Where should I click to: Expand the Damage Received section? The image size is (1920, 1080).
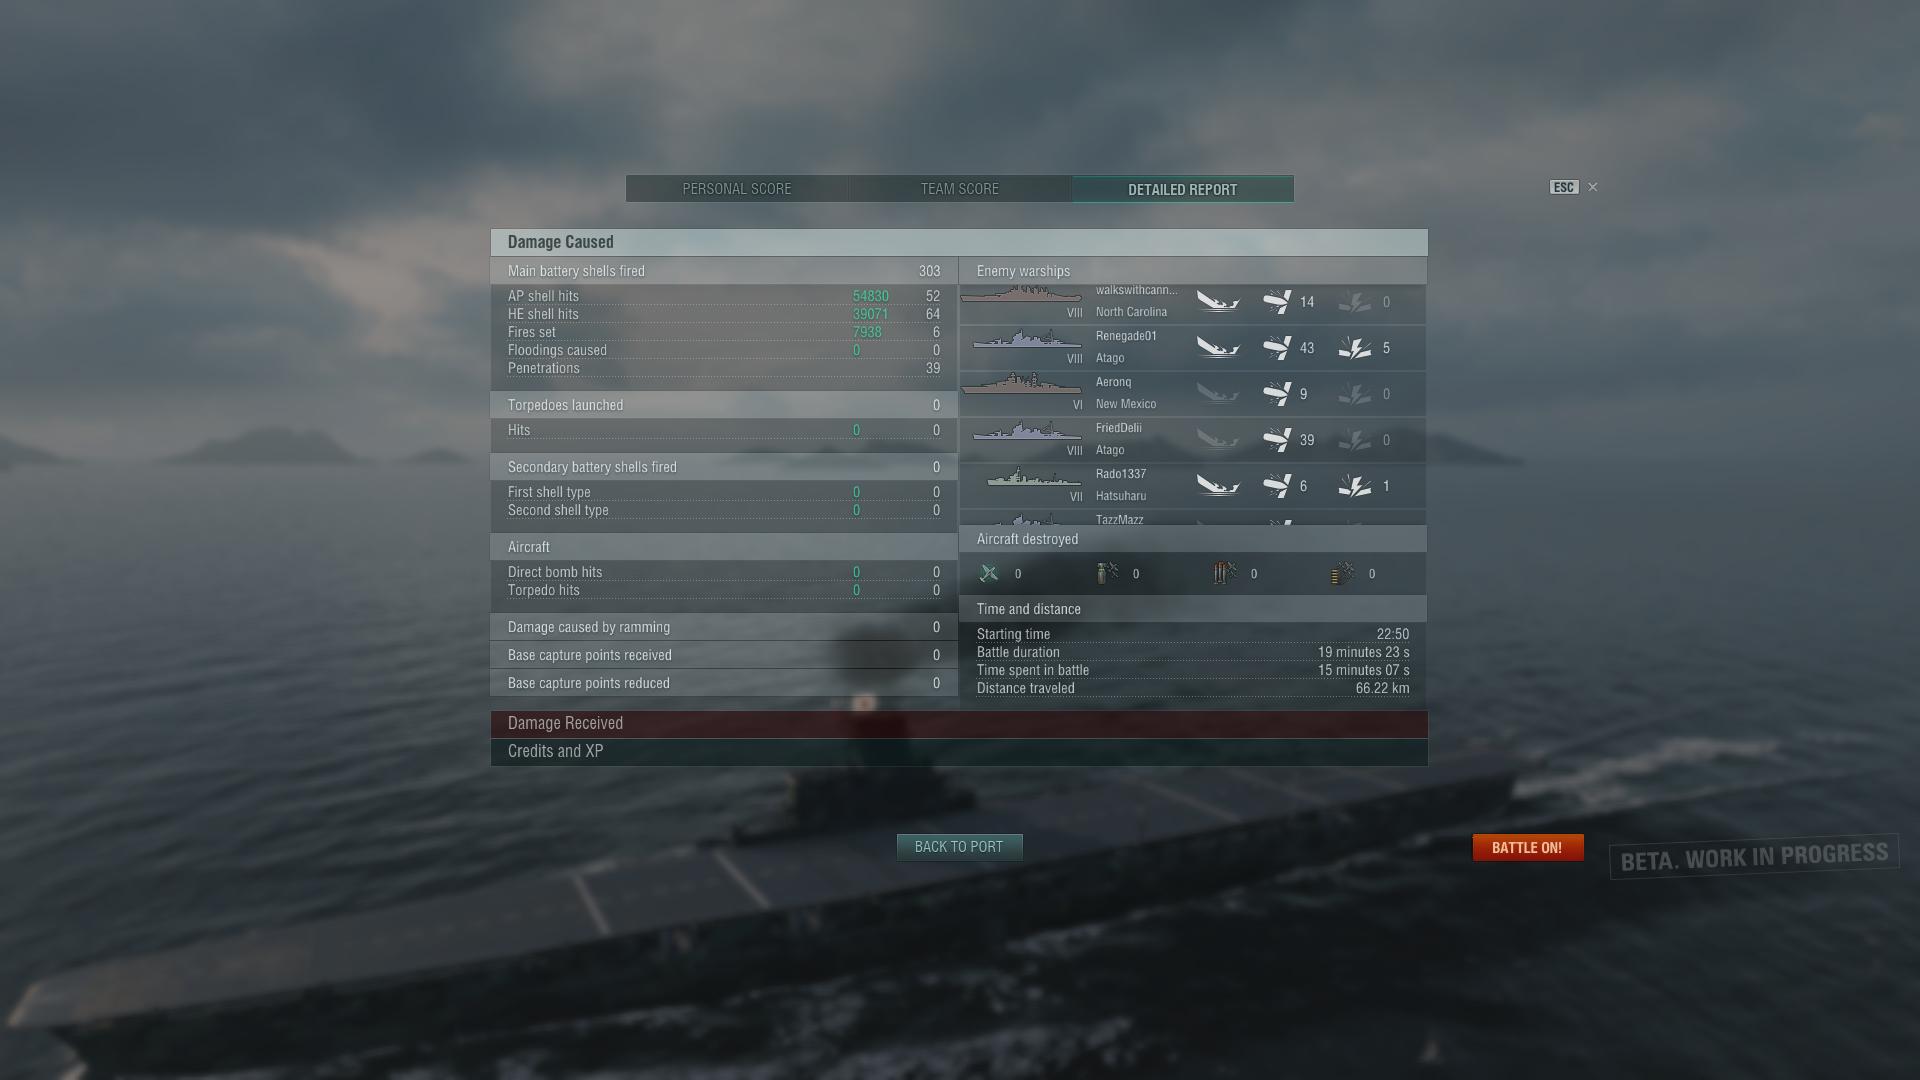click(959, 724)
